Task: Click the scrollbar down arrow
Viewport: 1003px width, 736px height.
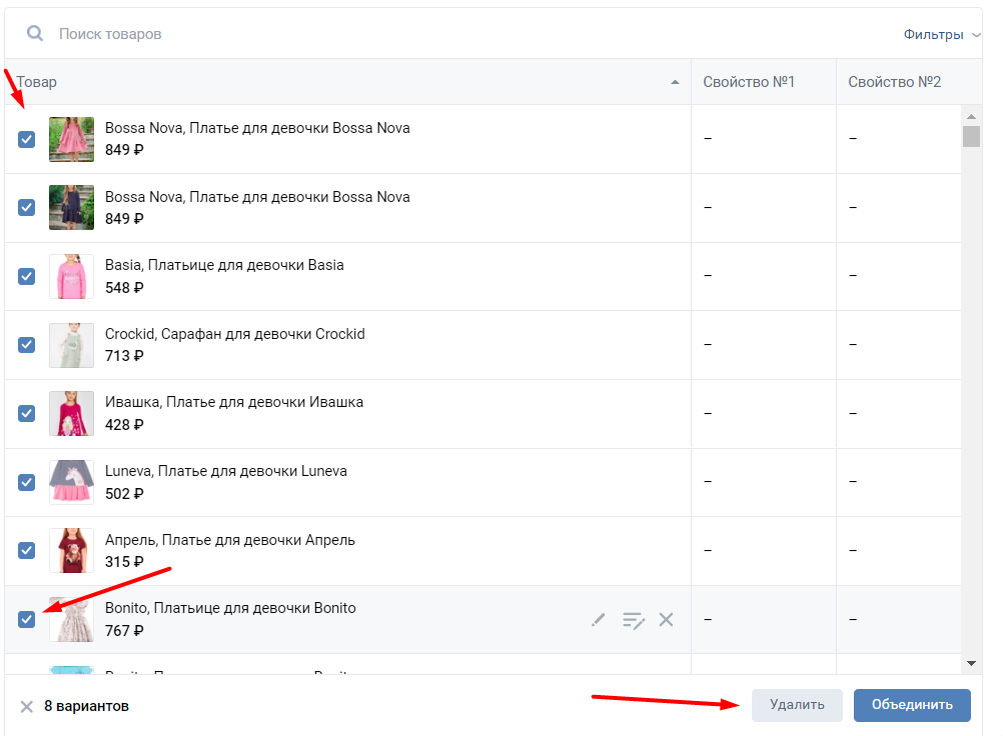Action: pos(971,663)
